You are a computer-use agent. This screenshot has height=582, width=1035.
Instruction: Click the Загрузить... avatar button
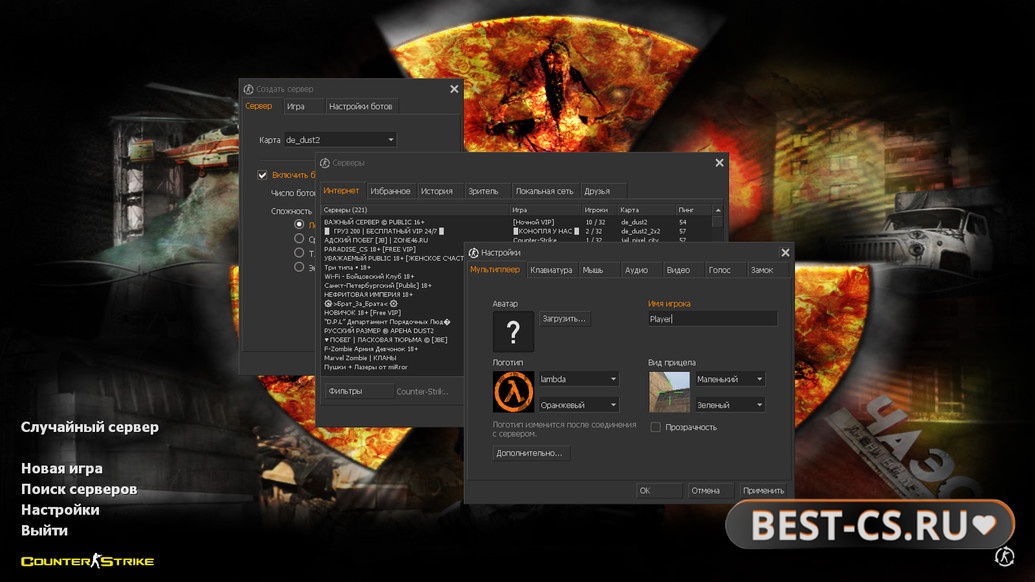click(x=564, y=319)
